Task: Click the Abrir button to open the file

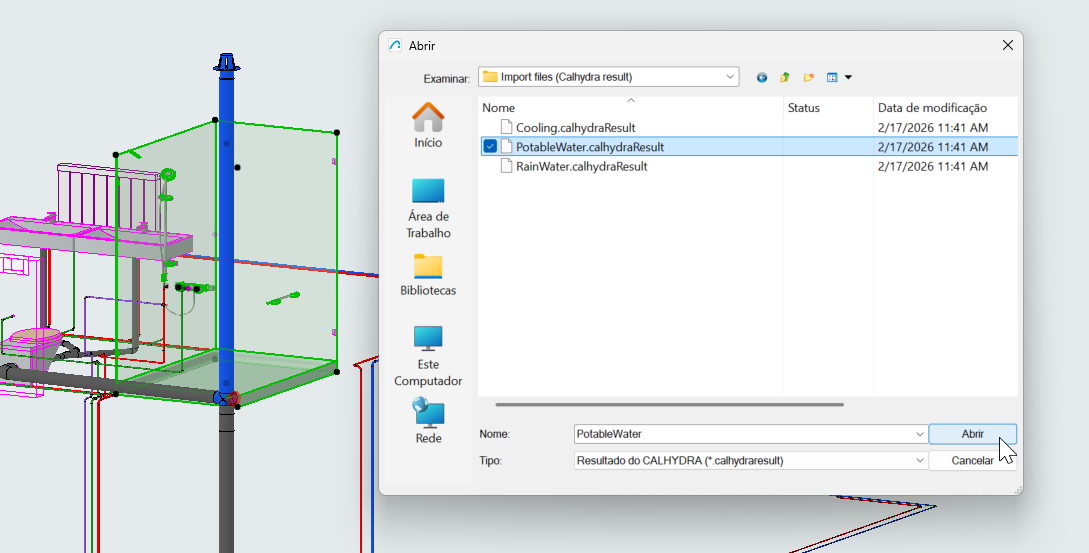Action: pyautogui.click(x=972, y=434)
